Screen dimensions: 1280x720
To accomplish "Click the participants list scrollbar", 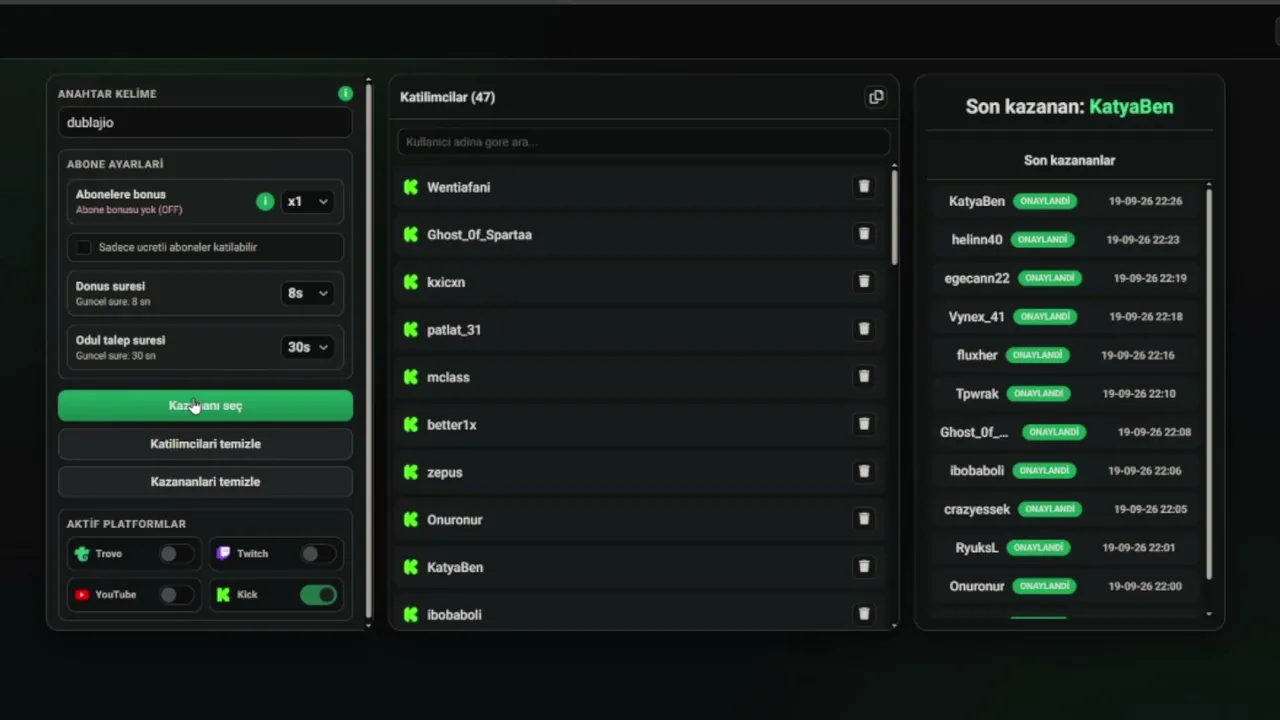I will click(894, 218).
